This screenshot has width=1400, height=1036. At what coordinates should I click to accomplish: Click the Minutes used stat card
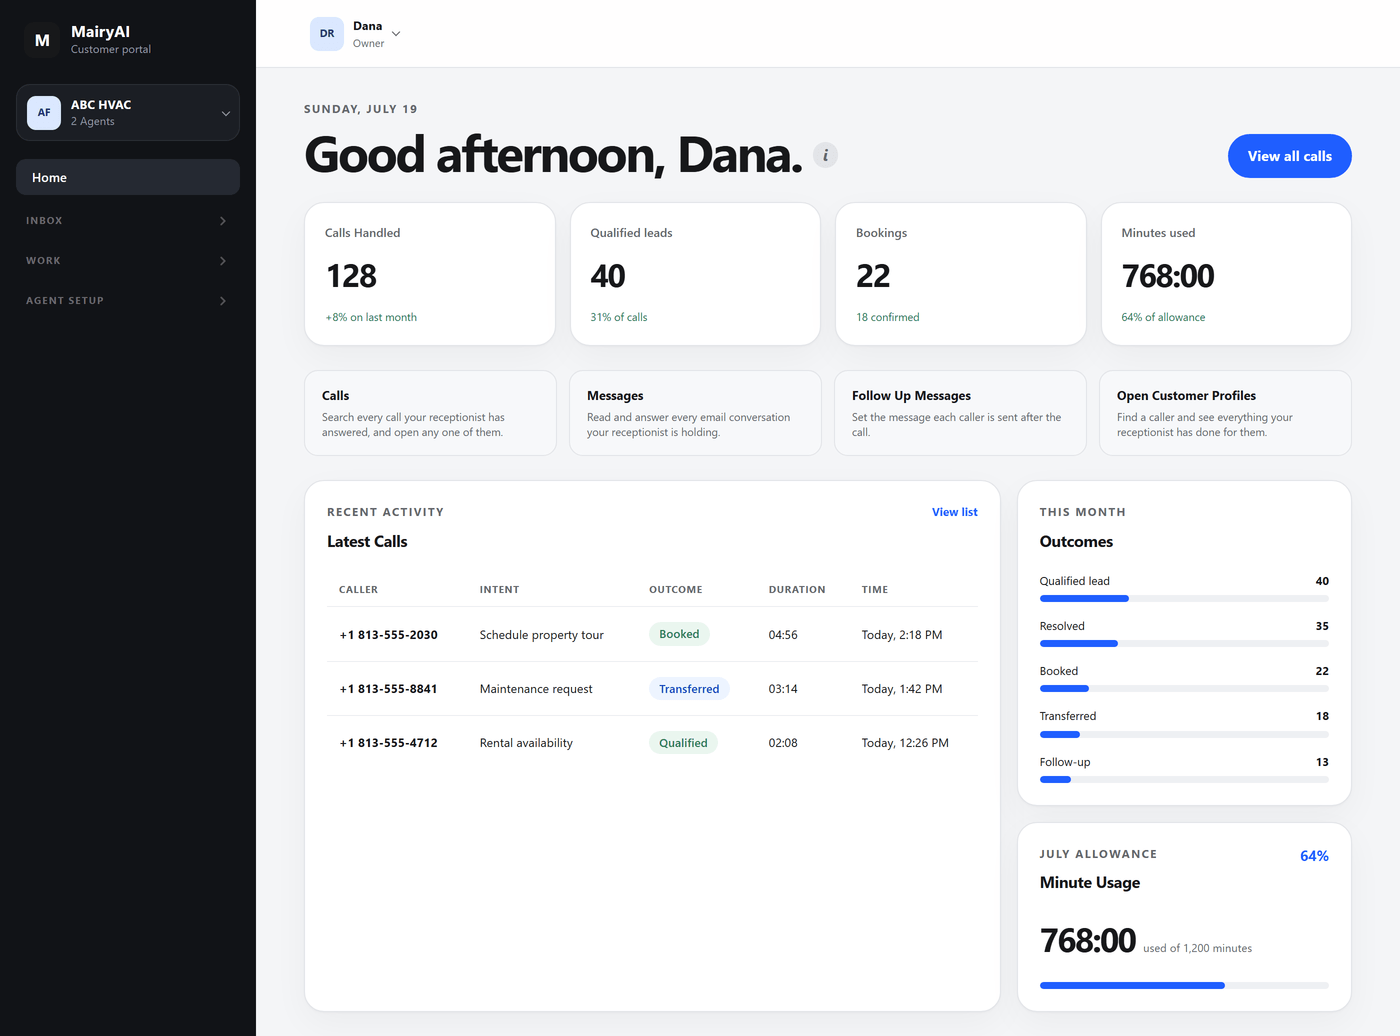[x=1226, y=274]
